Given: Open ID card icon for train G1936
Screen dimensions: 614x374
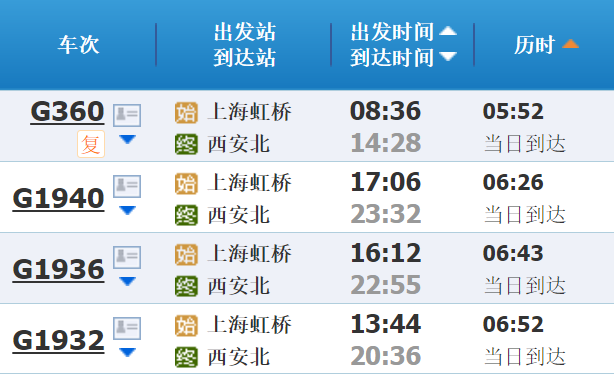Looking at the screenshot, I should pos(127,257).
